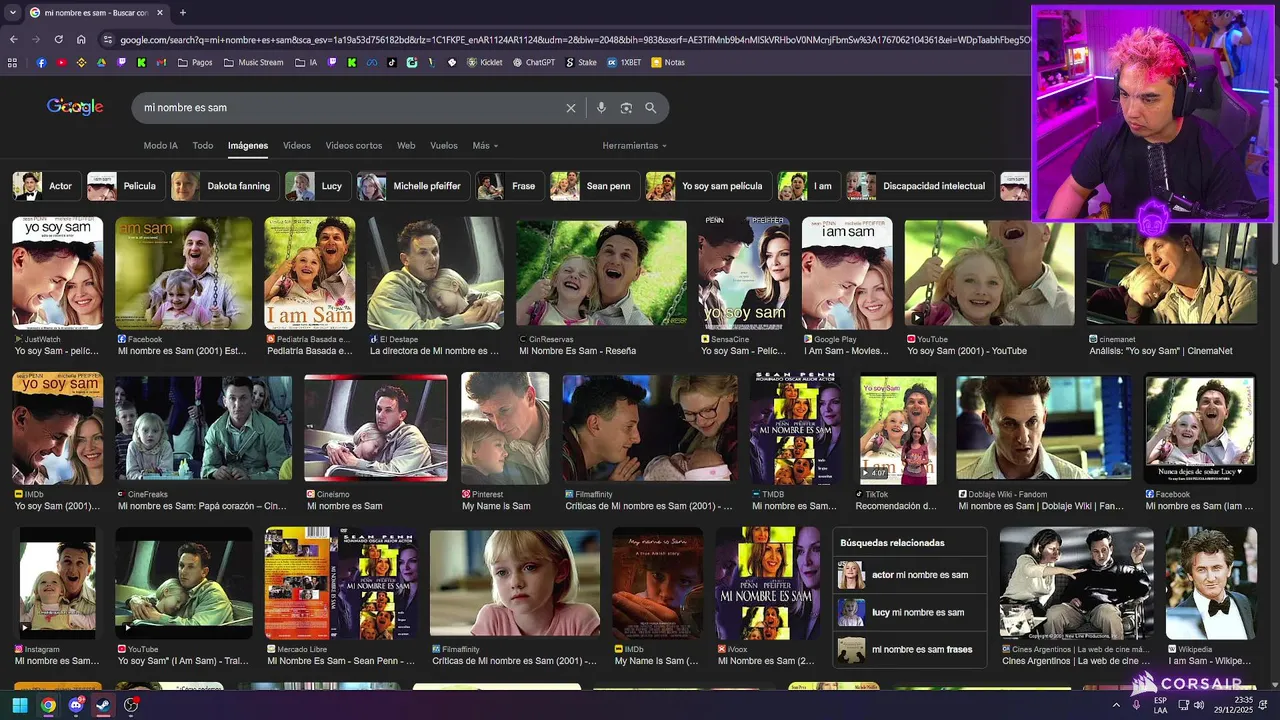Screen dimensions: 1280x720
Task: Open the Binance bookmark icon
Action: 81,62
